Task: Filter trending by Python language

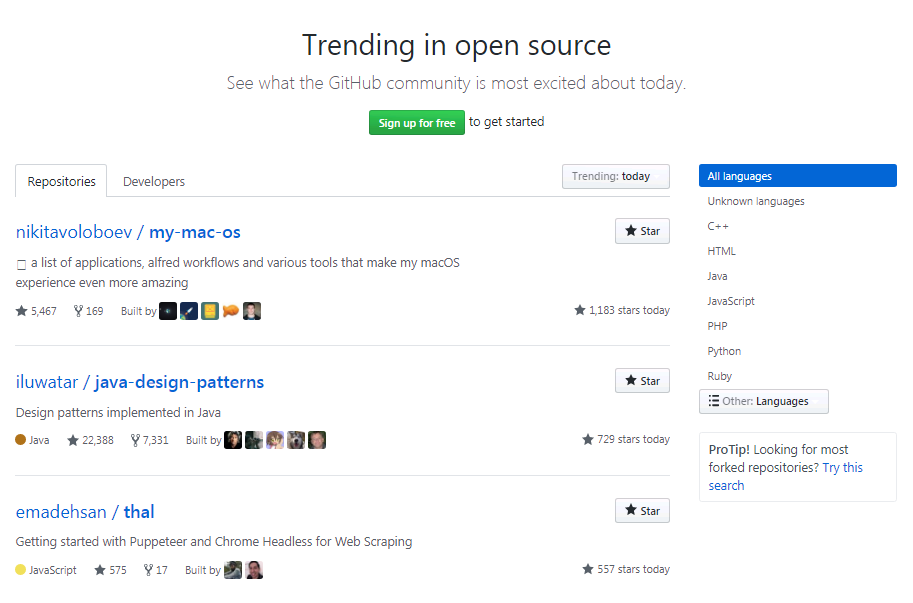Action: (724, 351)
